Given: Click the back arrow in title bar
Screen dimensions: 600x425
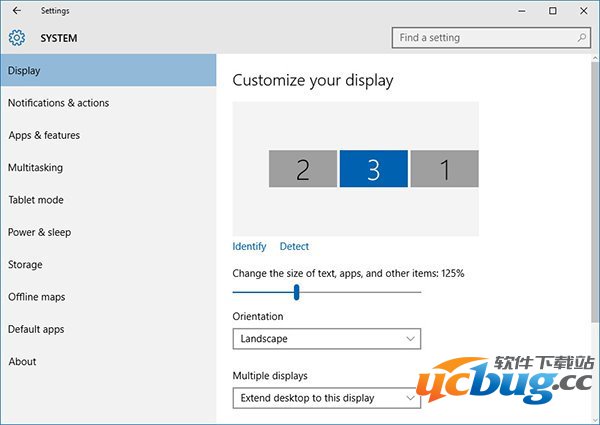Looking at the screenshot, I should point(16,11).
